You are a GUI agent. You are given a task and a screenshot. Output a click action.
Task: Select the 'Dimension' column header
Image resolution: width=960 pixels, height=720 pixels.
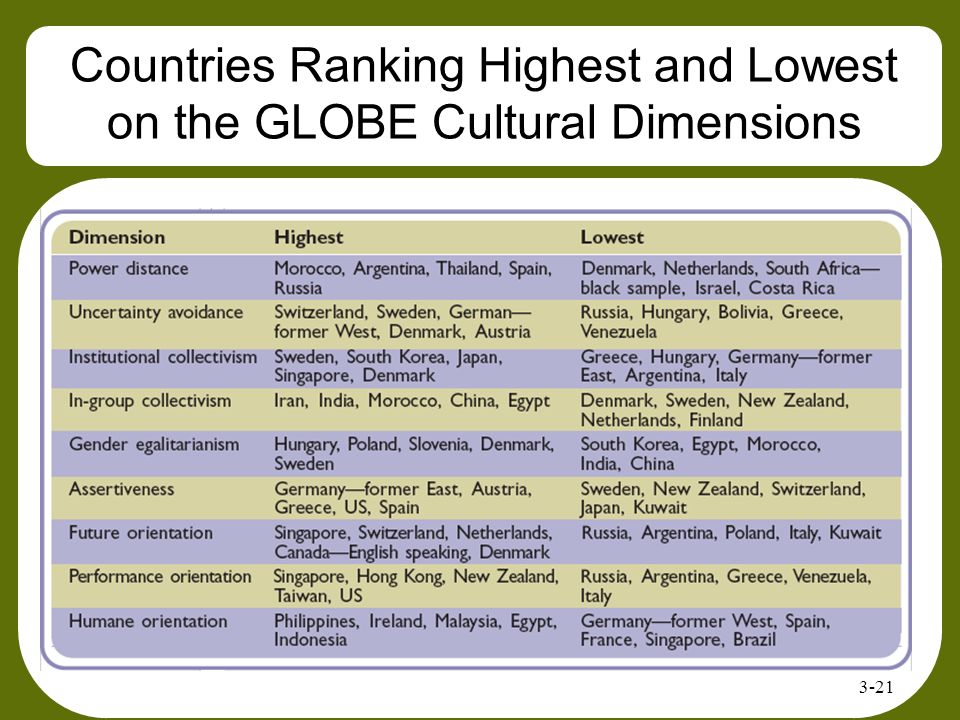117,237
